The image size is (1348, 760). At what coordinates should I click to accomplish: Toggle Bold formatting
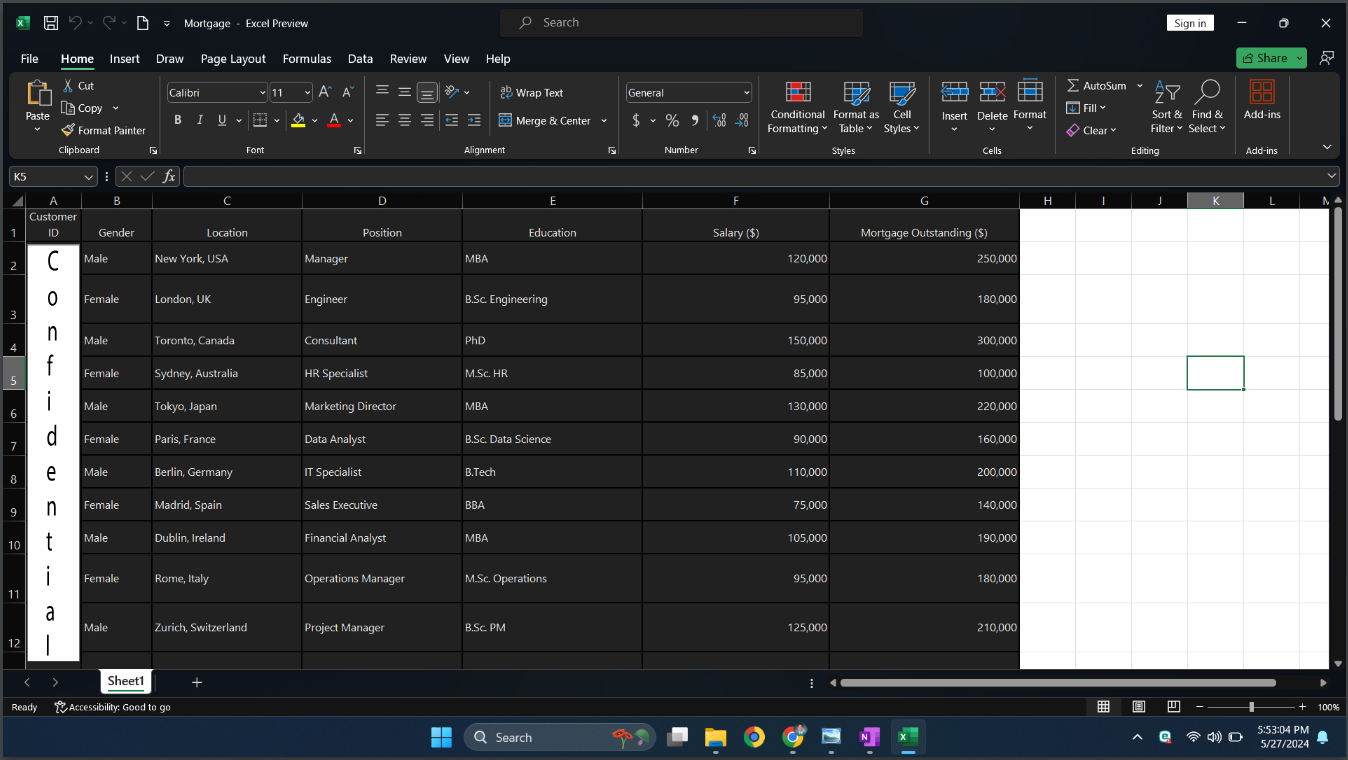tap(178, 121)
